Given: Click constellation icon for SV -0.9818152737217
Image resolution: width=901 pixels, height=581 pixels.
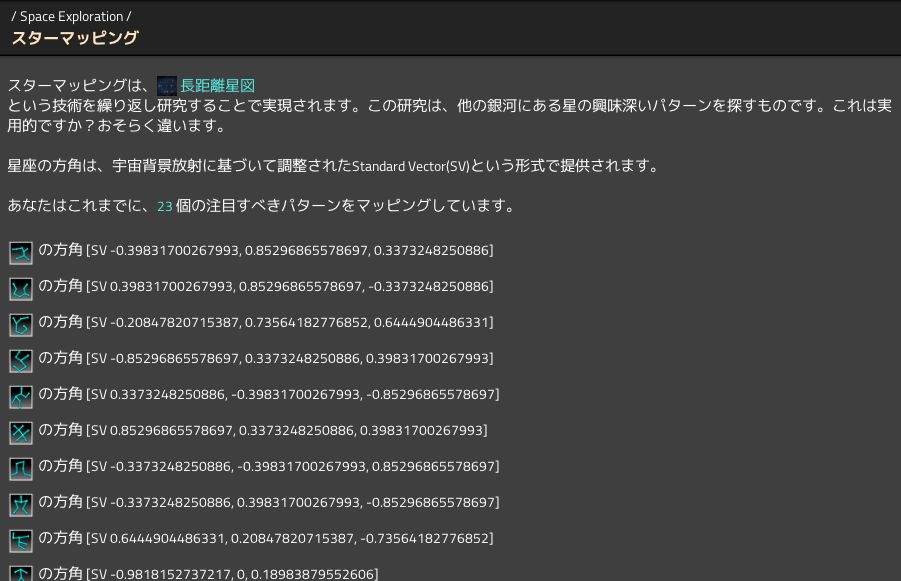Looking at the screenshot, I should 21,573.
